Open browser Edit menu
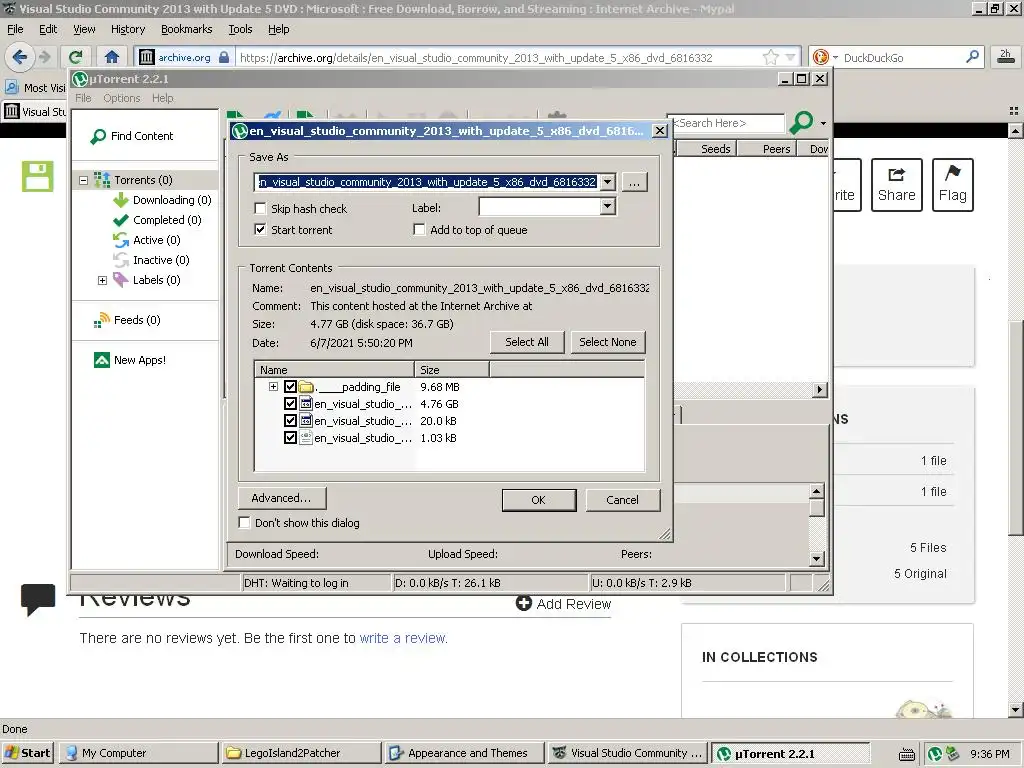Viewport: 1024px width, 768px height. pyautogui.click(x=48, y=29)
